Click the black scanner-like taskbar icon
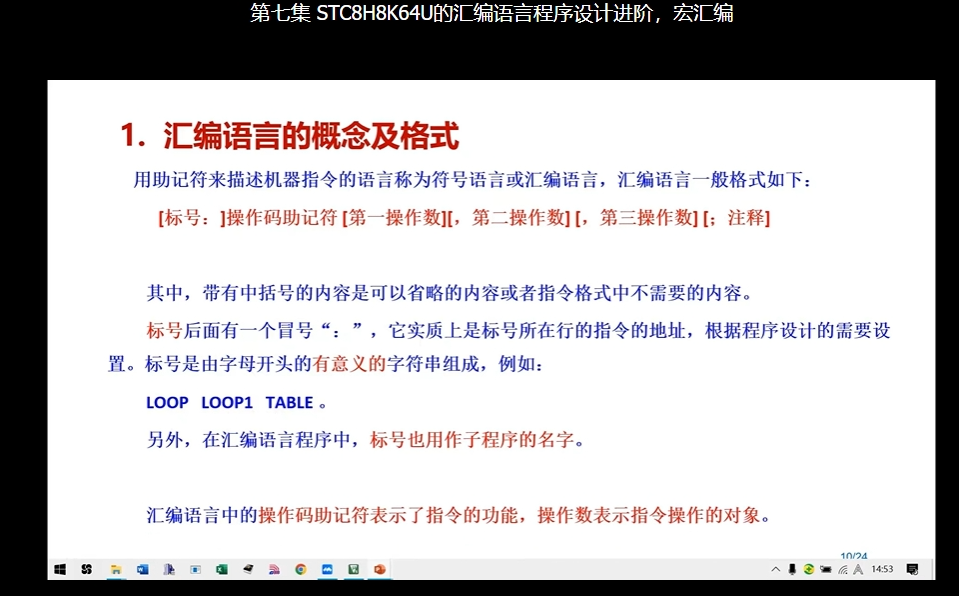Screen dimensions: 959x596 point(248,570)
